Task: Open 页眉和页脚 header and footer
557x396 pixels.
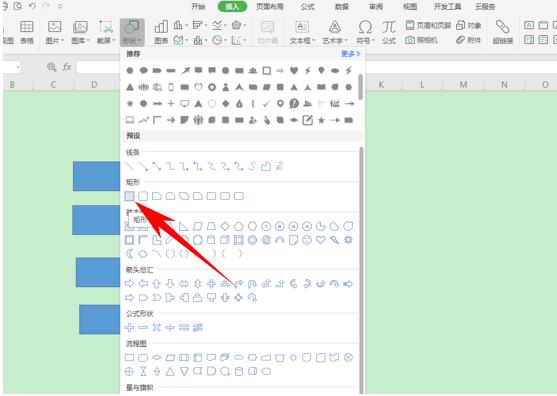Action: [428, 25]
